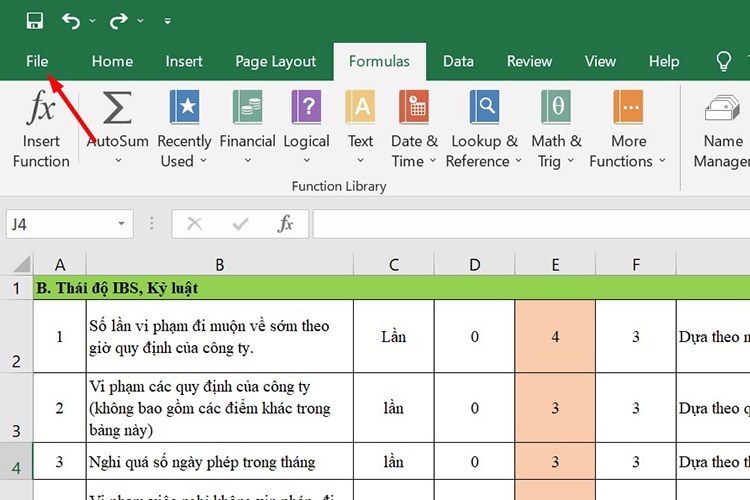
Task: Switch to the View tab
Action: 600,61
